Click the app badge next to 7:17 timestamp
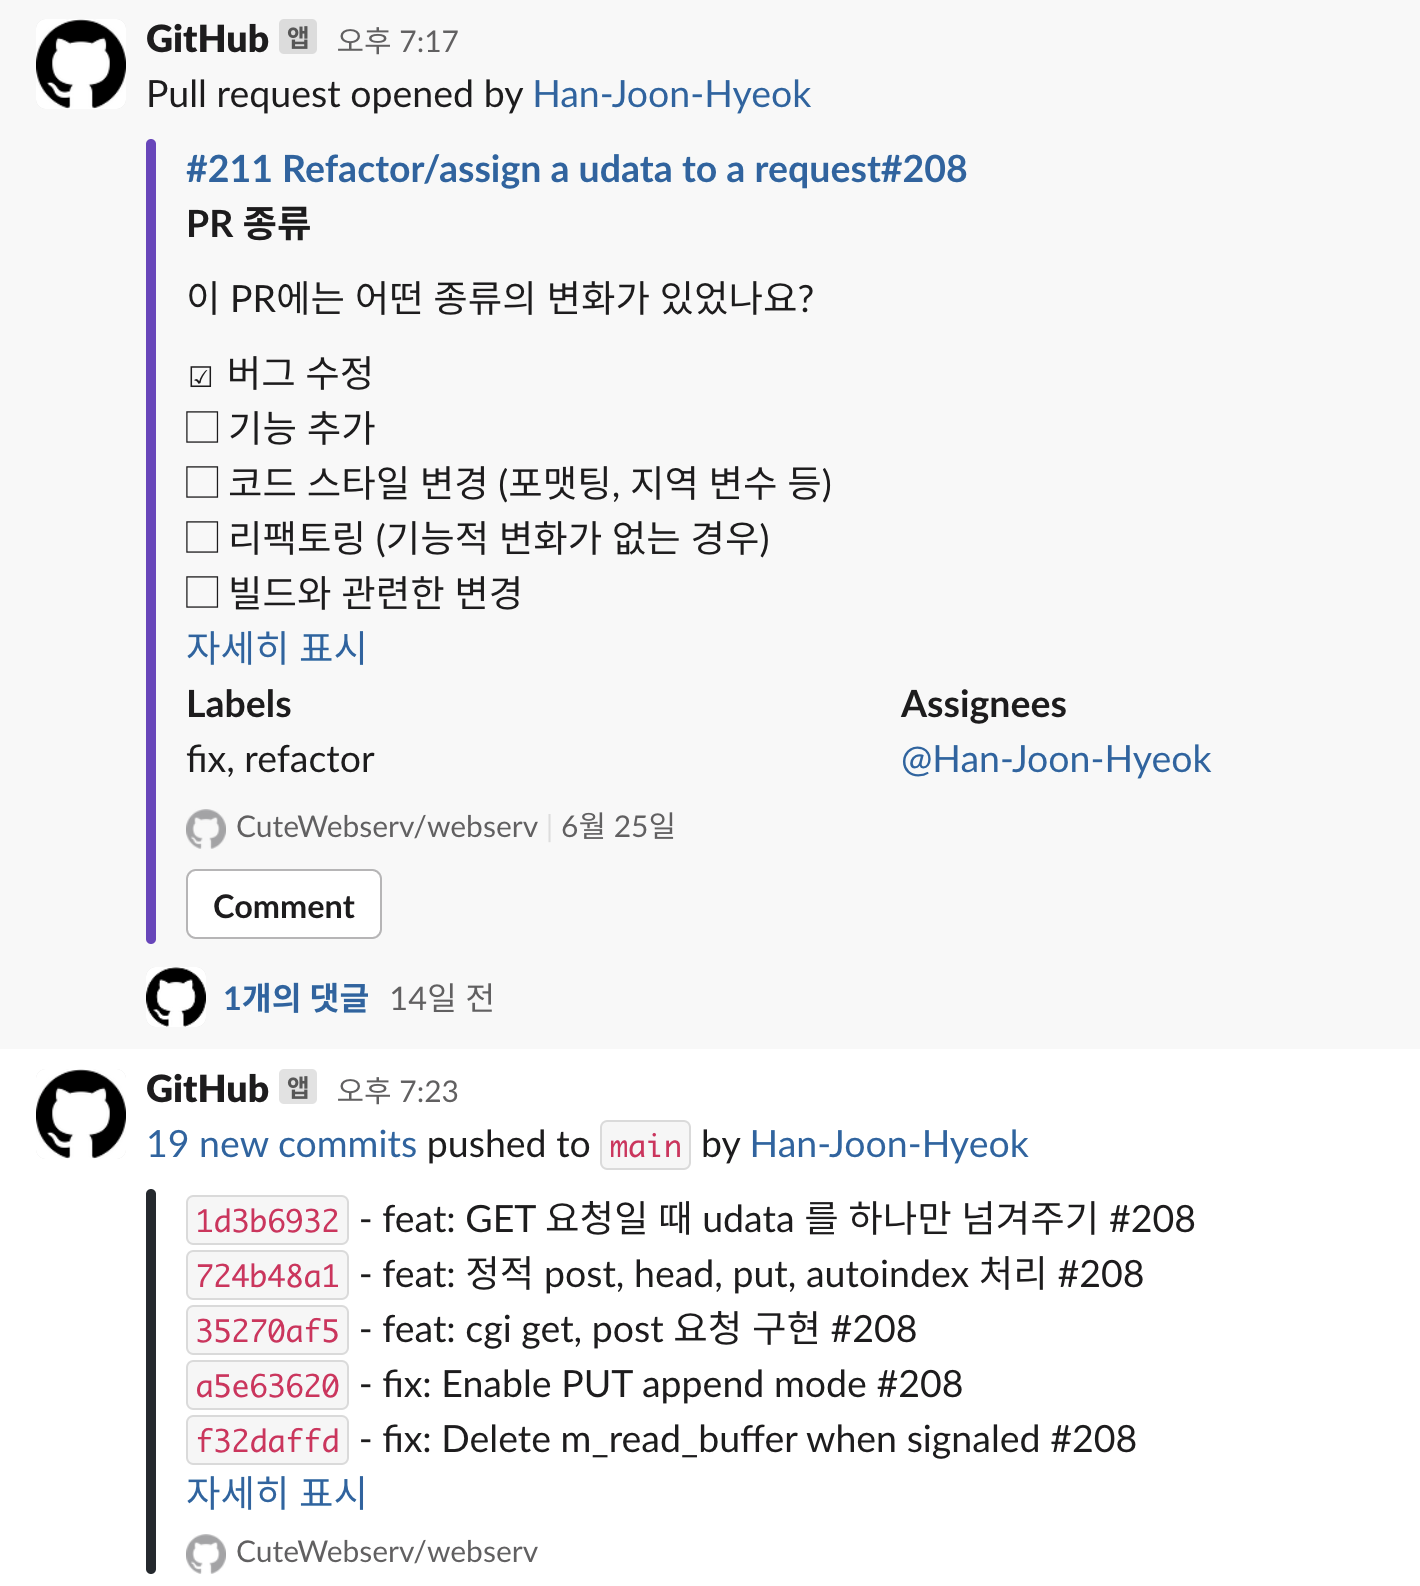Screen dimensions: 1420x1586 click(x=298, y=38)
